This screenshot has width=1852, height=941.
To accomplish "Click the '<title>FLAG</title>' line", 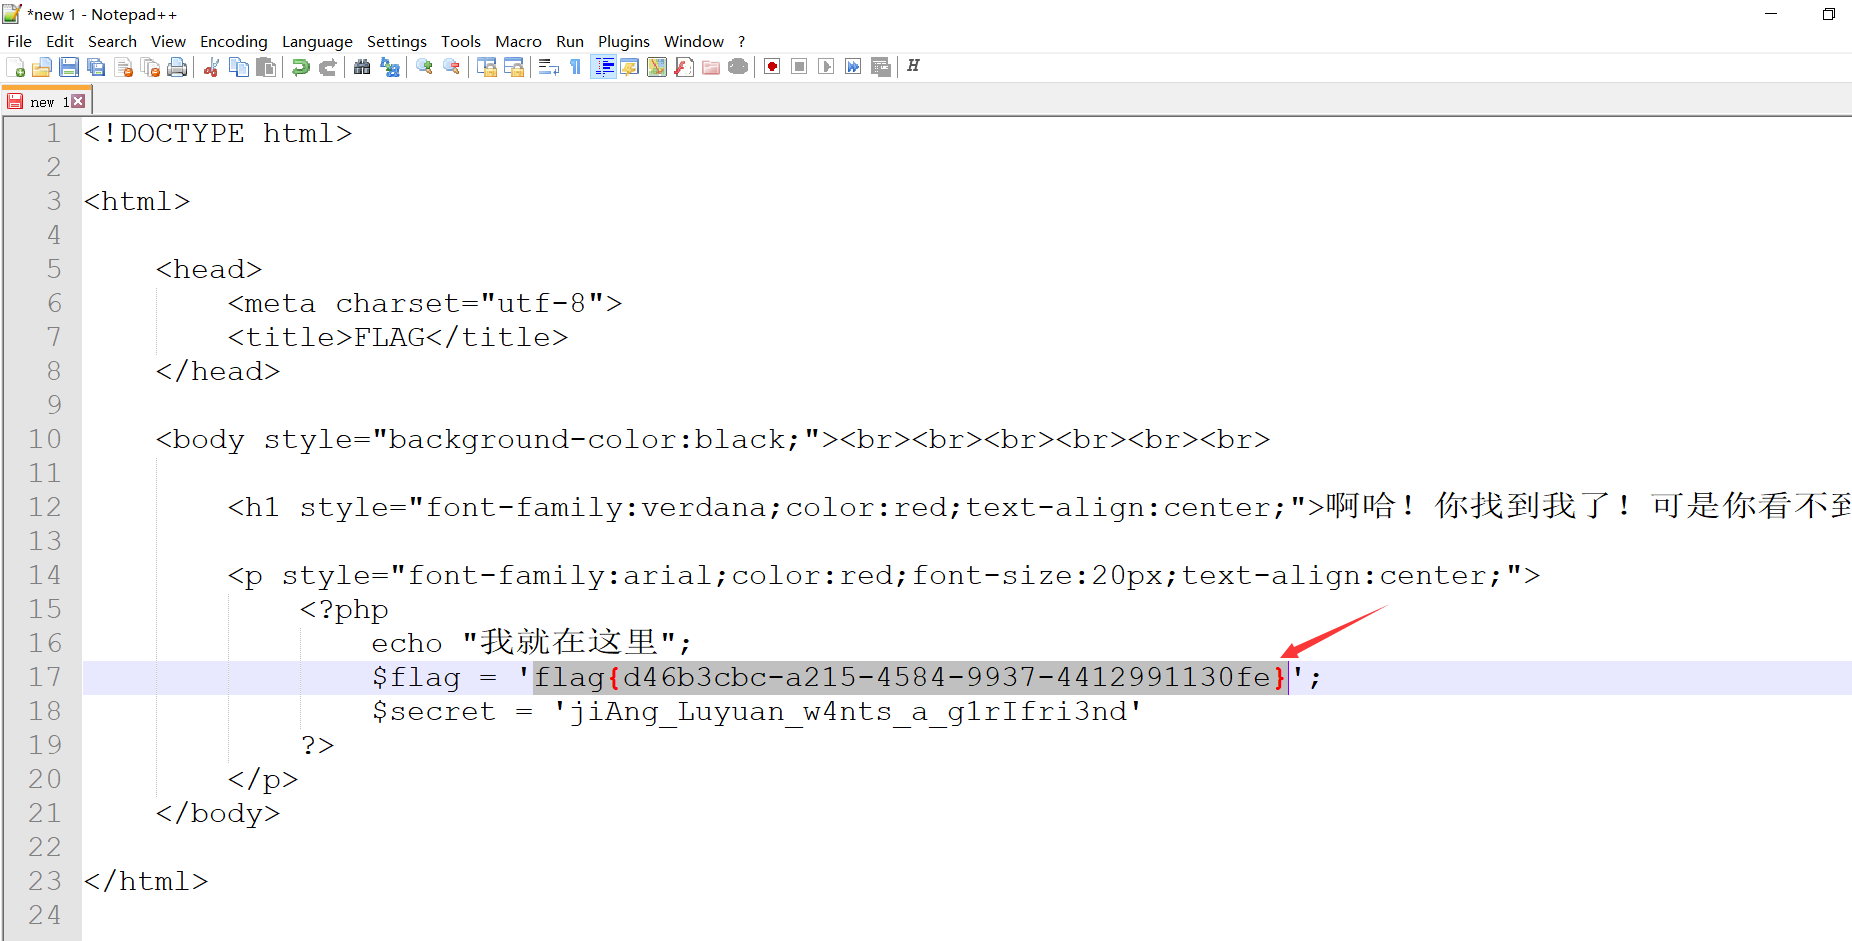I will click(398, 338).
